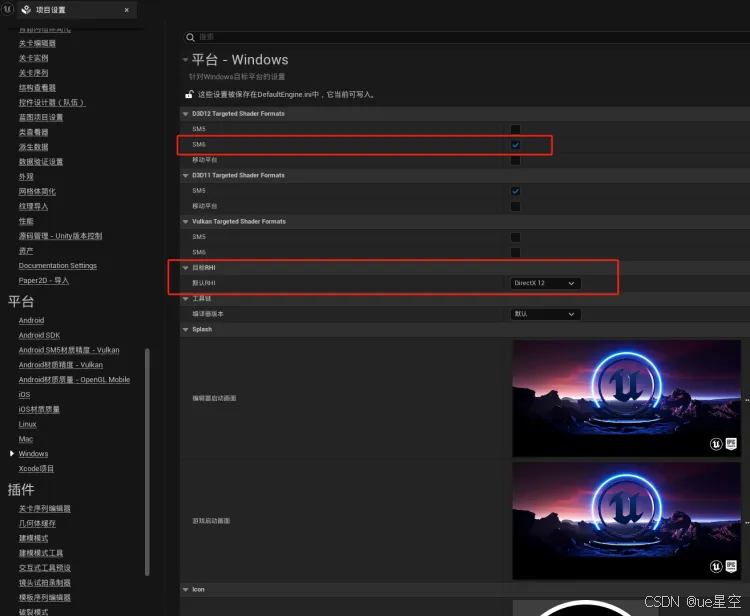Screen dimensions: 750x616
Task: Collapse the 平台 - Windows header section
Action: (185, 60)
